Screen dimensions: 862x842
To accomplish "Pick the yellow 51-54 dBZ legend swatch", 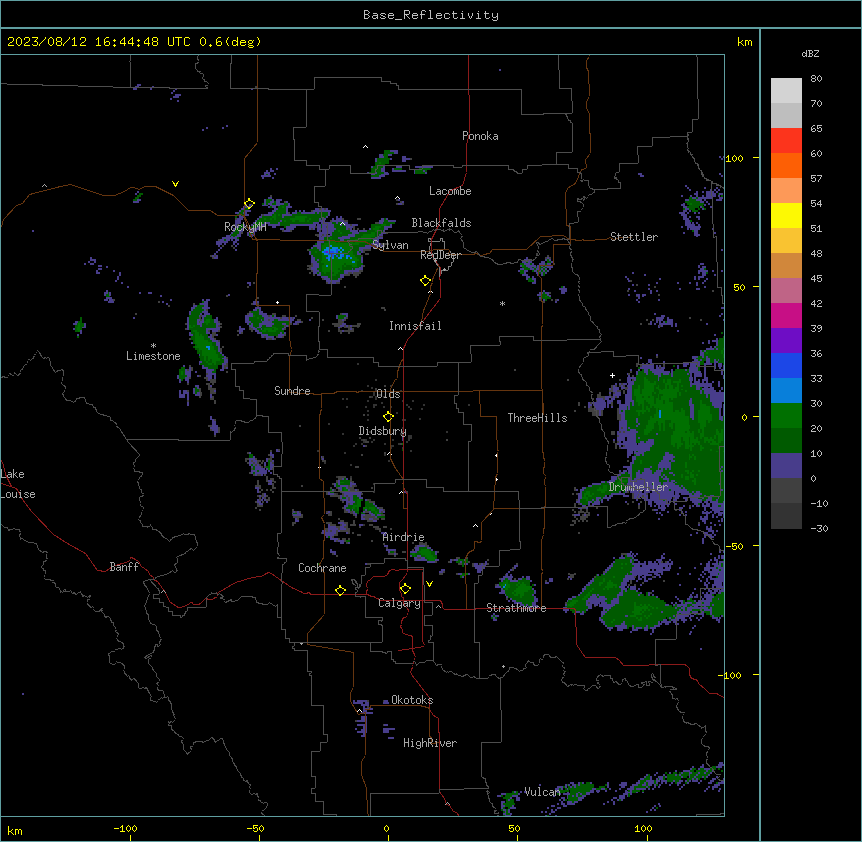I will coord(786,215).
